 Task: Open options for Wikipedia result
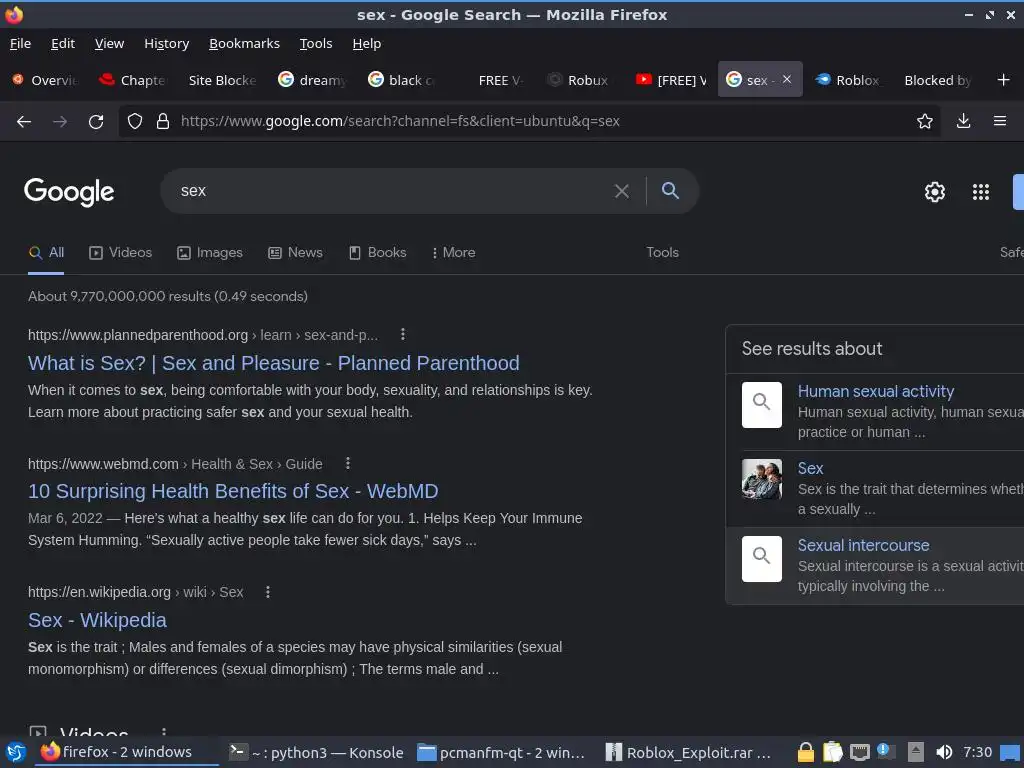268,592
